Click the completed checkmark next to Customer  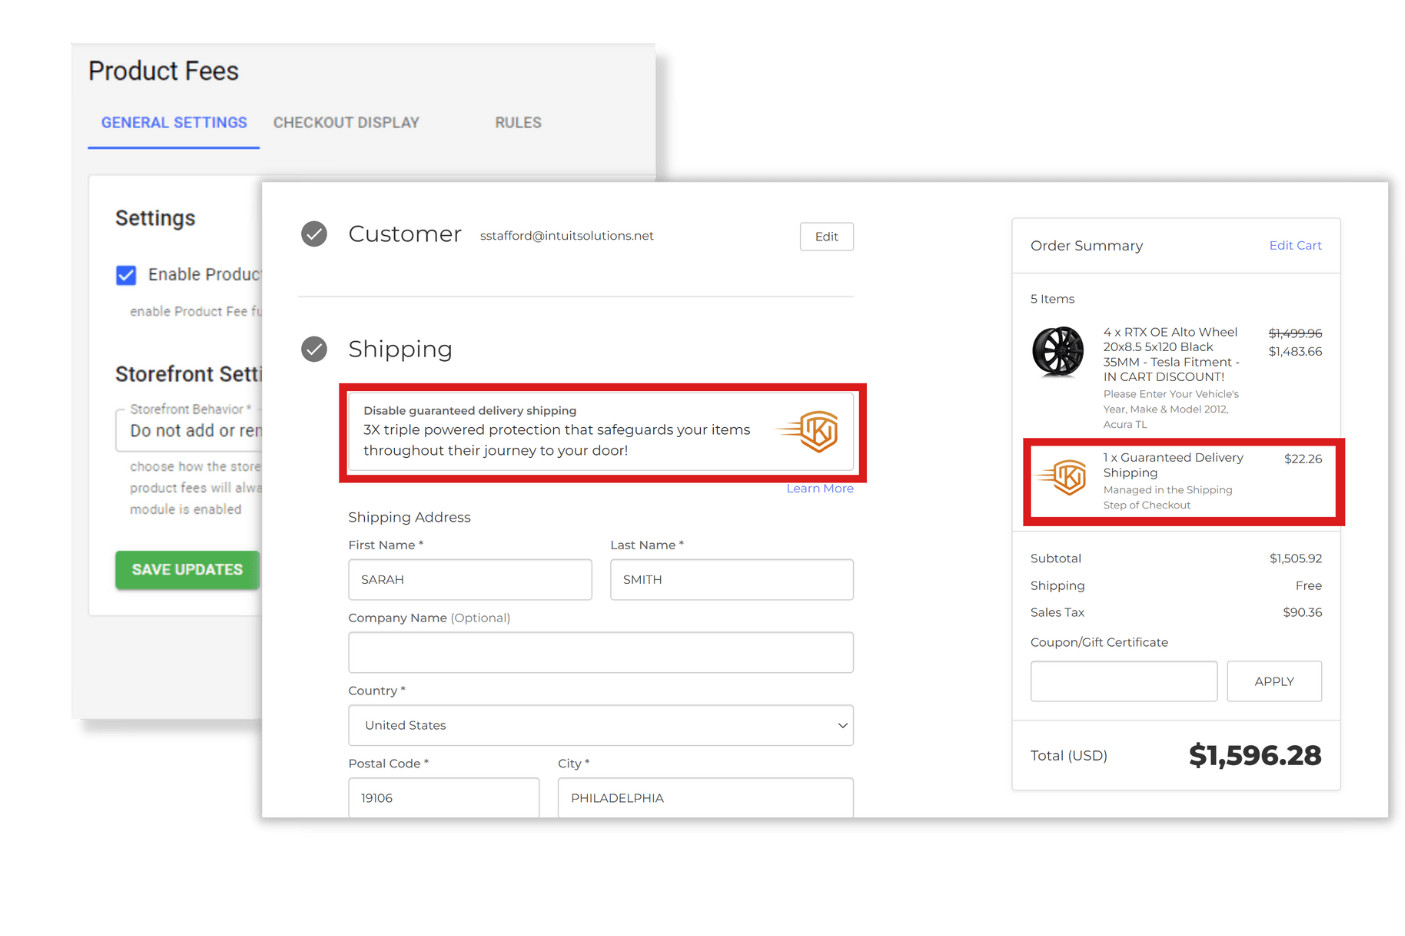coord(313,233)
